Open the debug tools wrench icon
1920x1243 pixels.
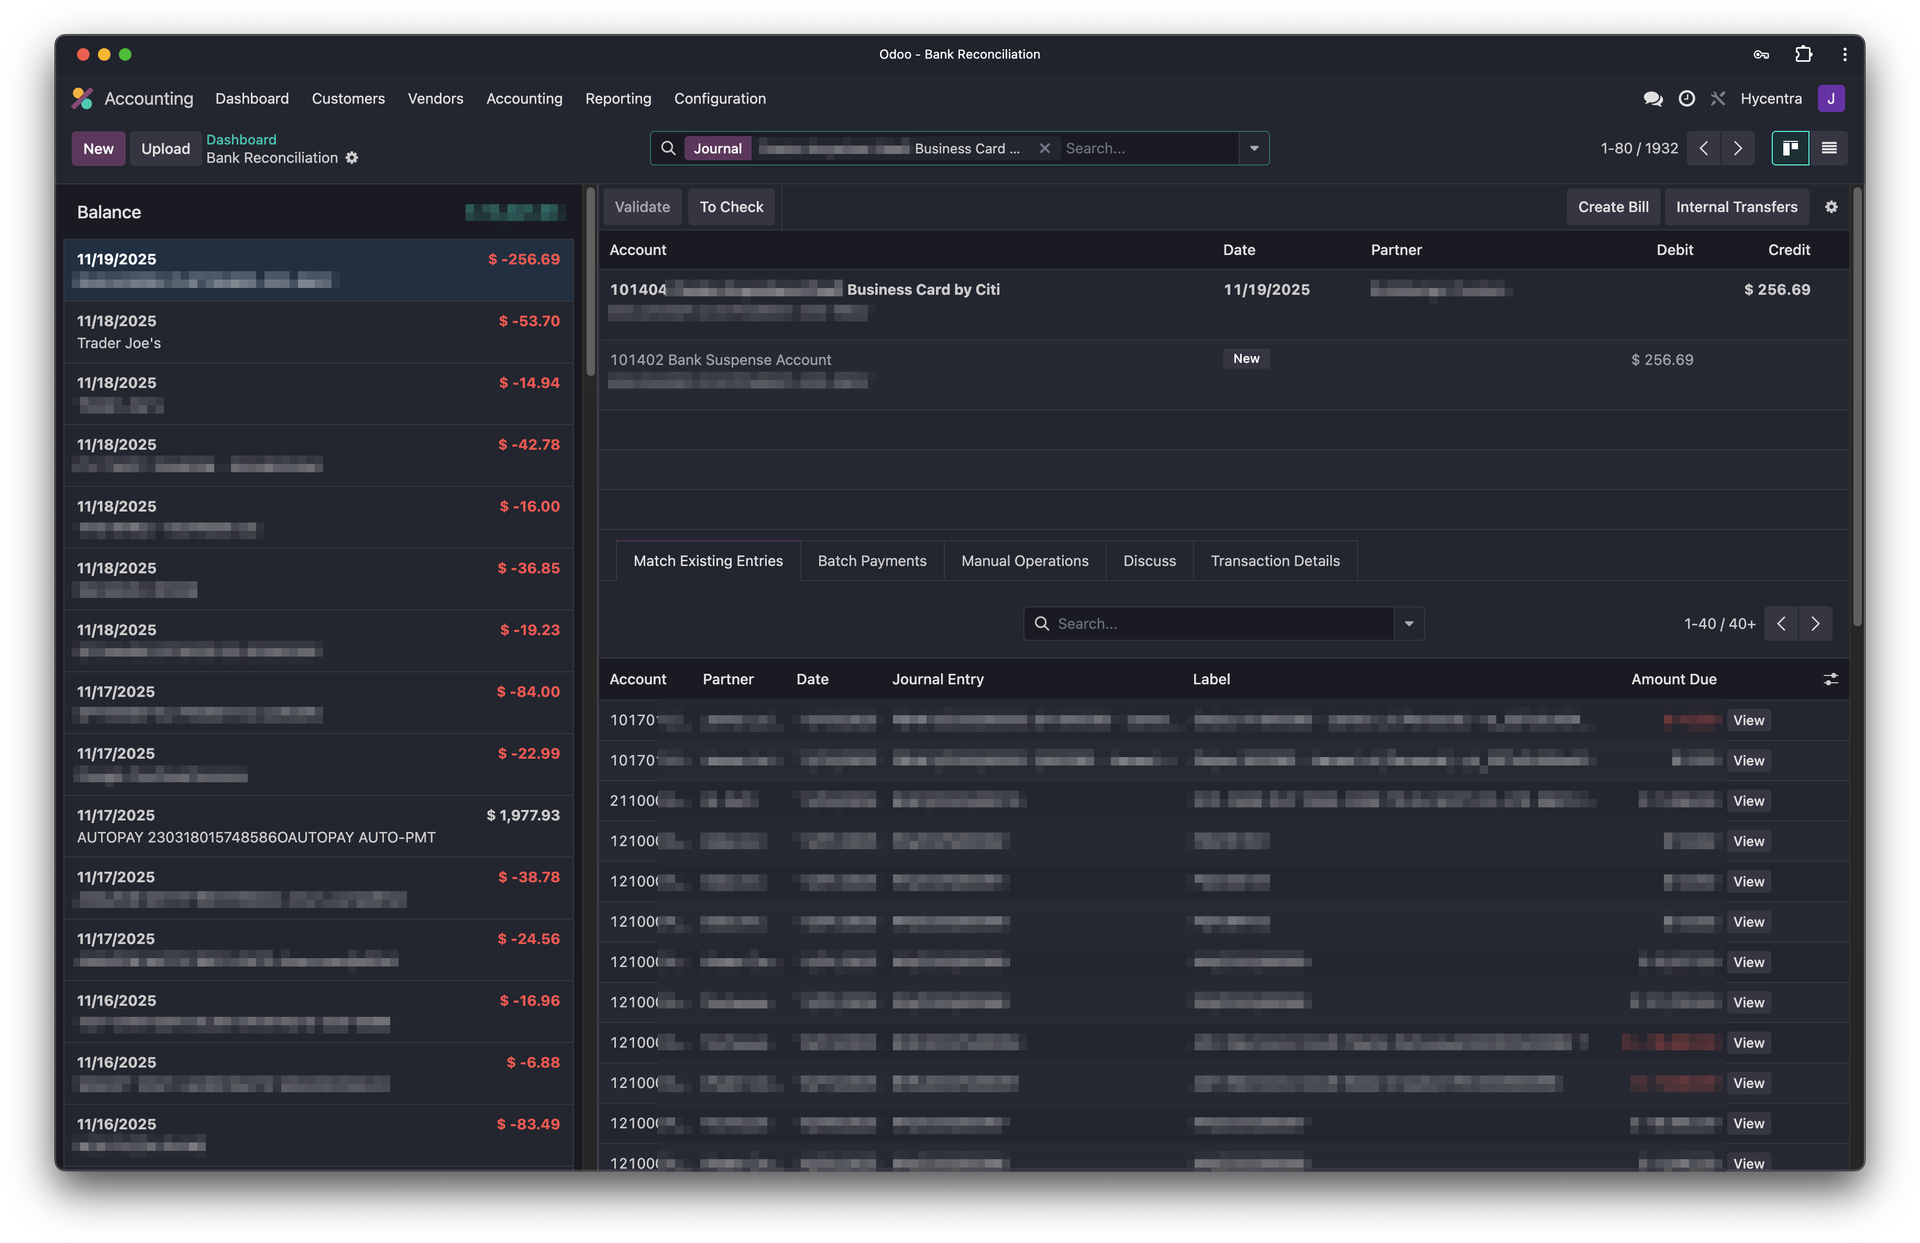pos(1718,98)
